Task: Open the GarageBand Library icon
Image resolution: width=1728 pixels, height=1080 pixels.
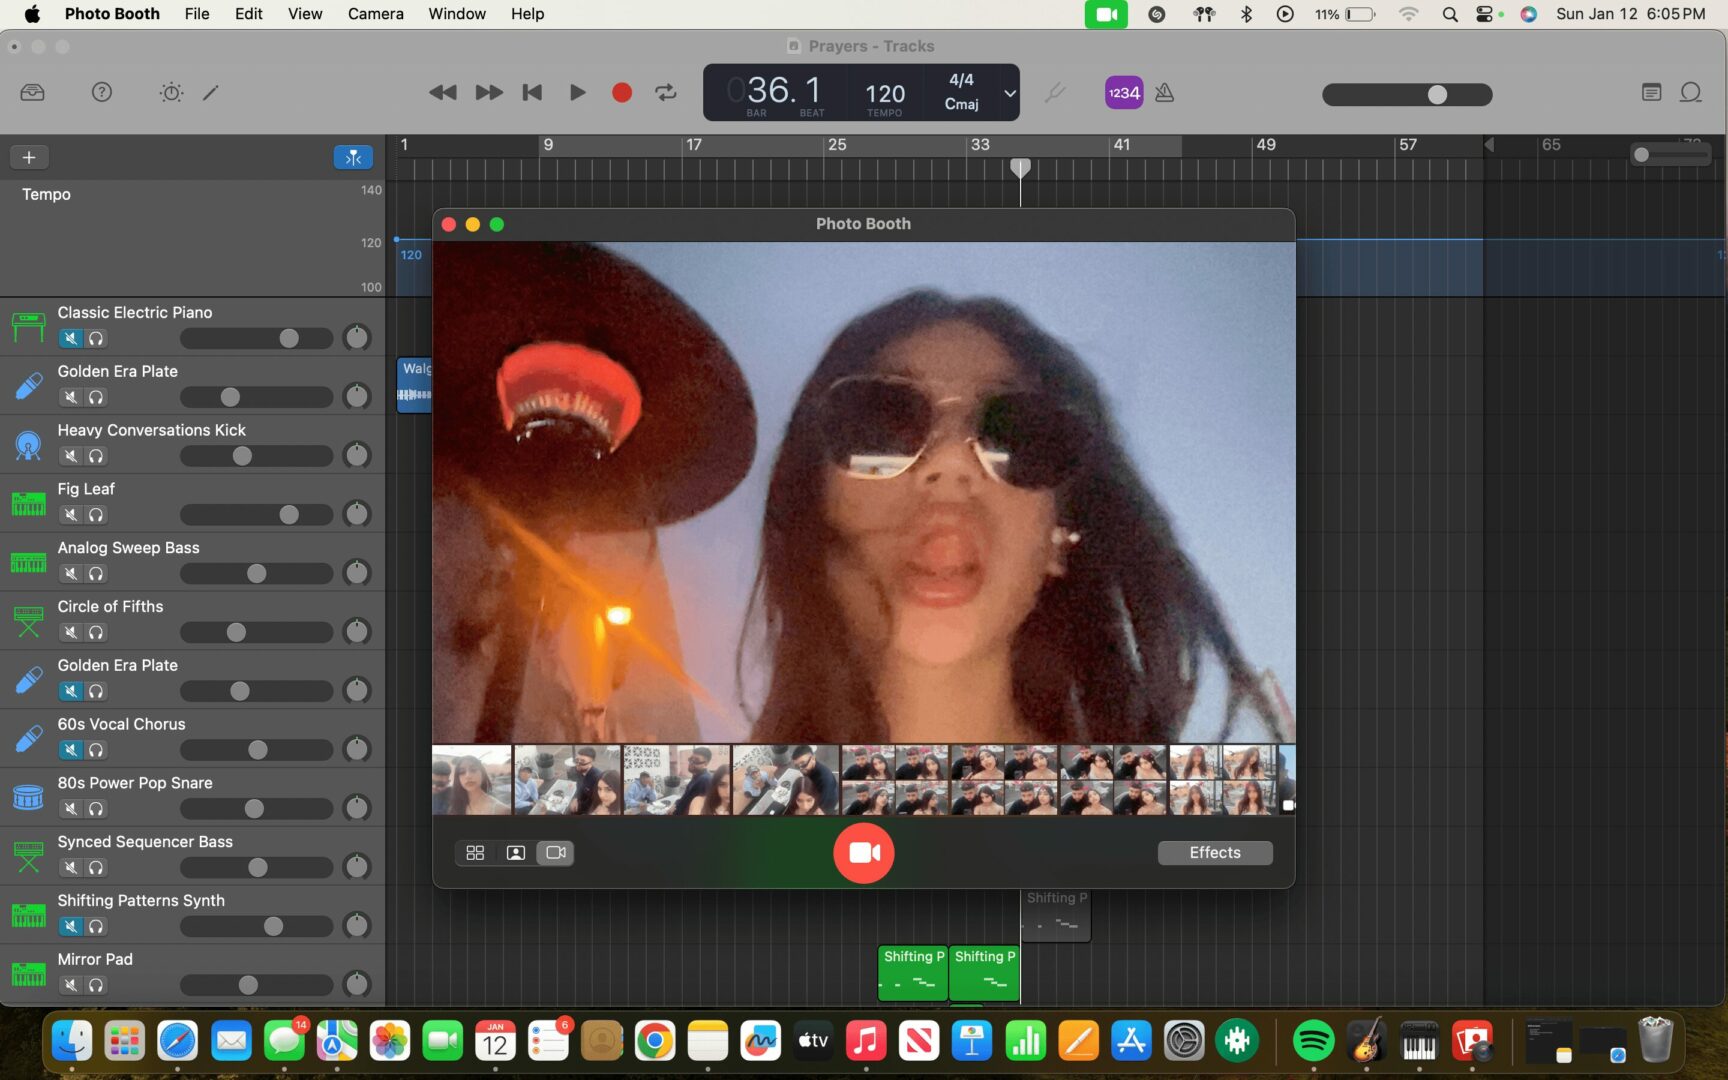Action: pyautogui.click(x=32, y=93)
